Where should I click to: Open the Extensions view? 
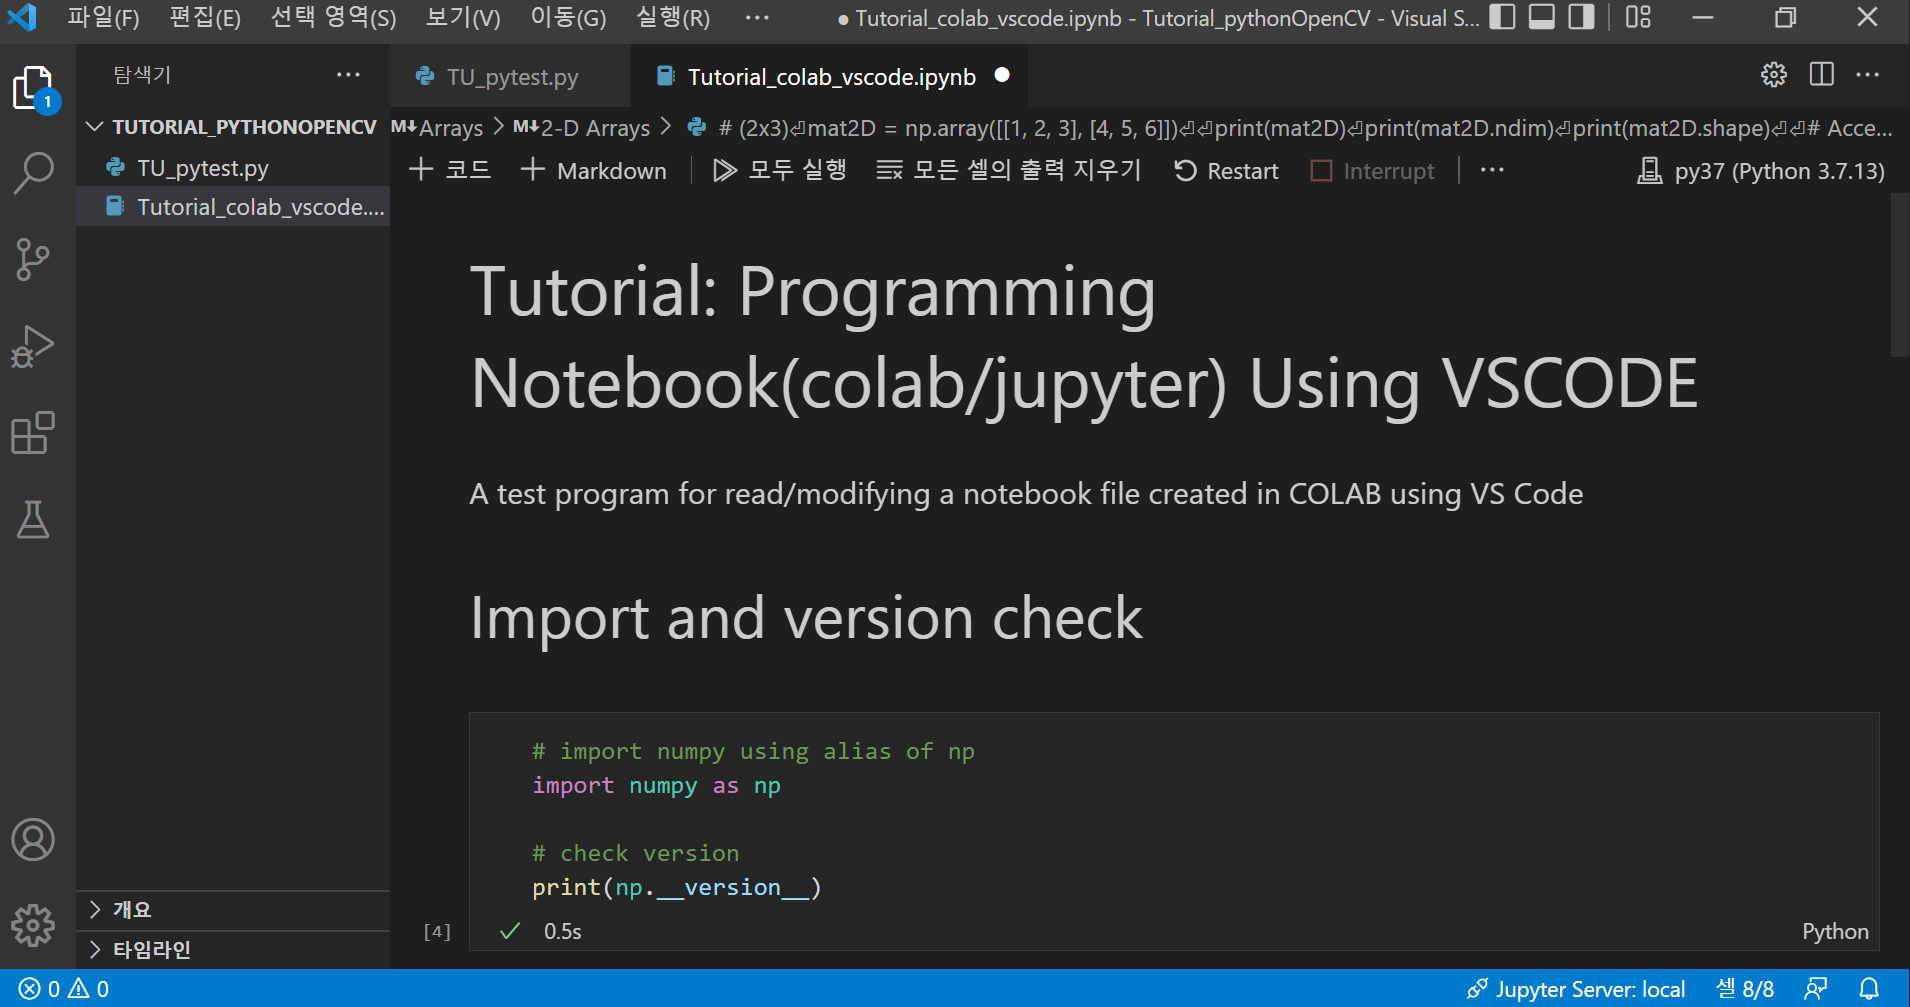33,433
